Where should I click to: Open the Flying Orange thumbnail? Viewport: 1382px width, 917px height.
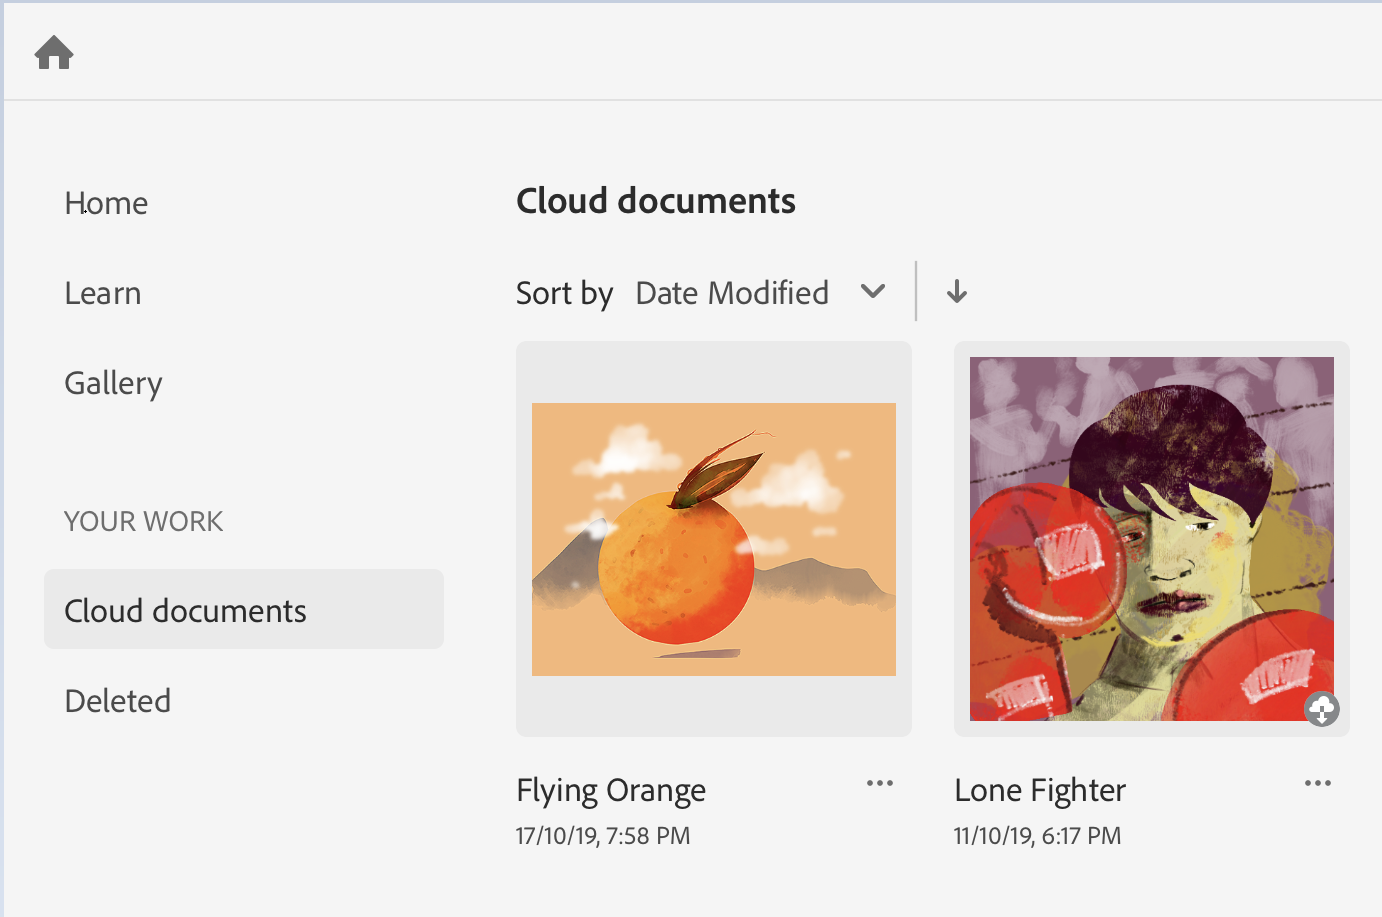tap(714, 539)
